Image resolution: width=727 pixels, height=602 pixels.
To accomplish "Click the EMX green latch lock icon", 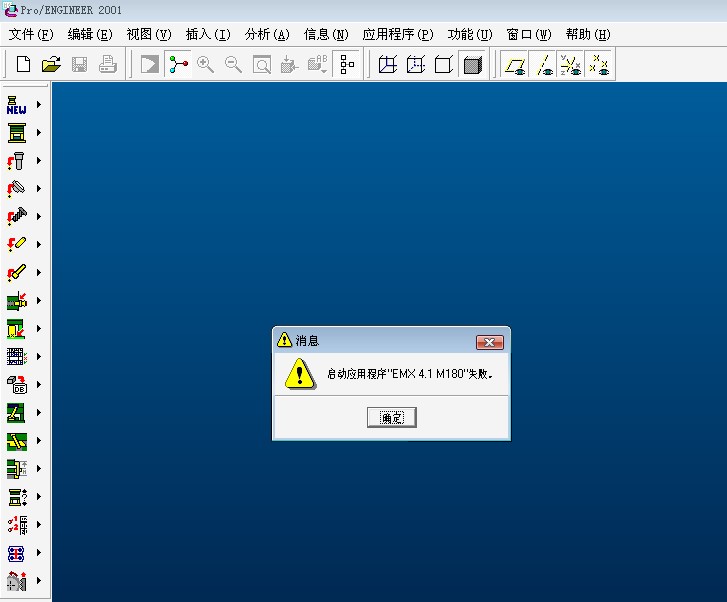I will pyautogui.click(x=17, y=469).
